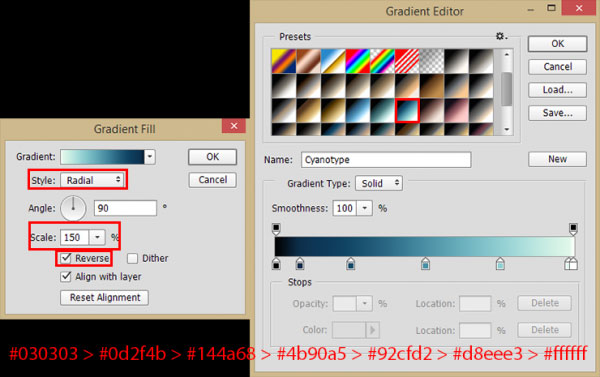The image size is (600, 377).
Task: Click the Angle dial in Gradient Fill
Action: pos(73,208)
